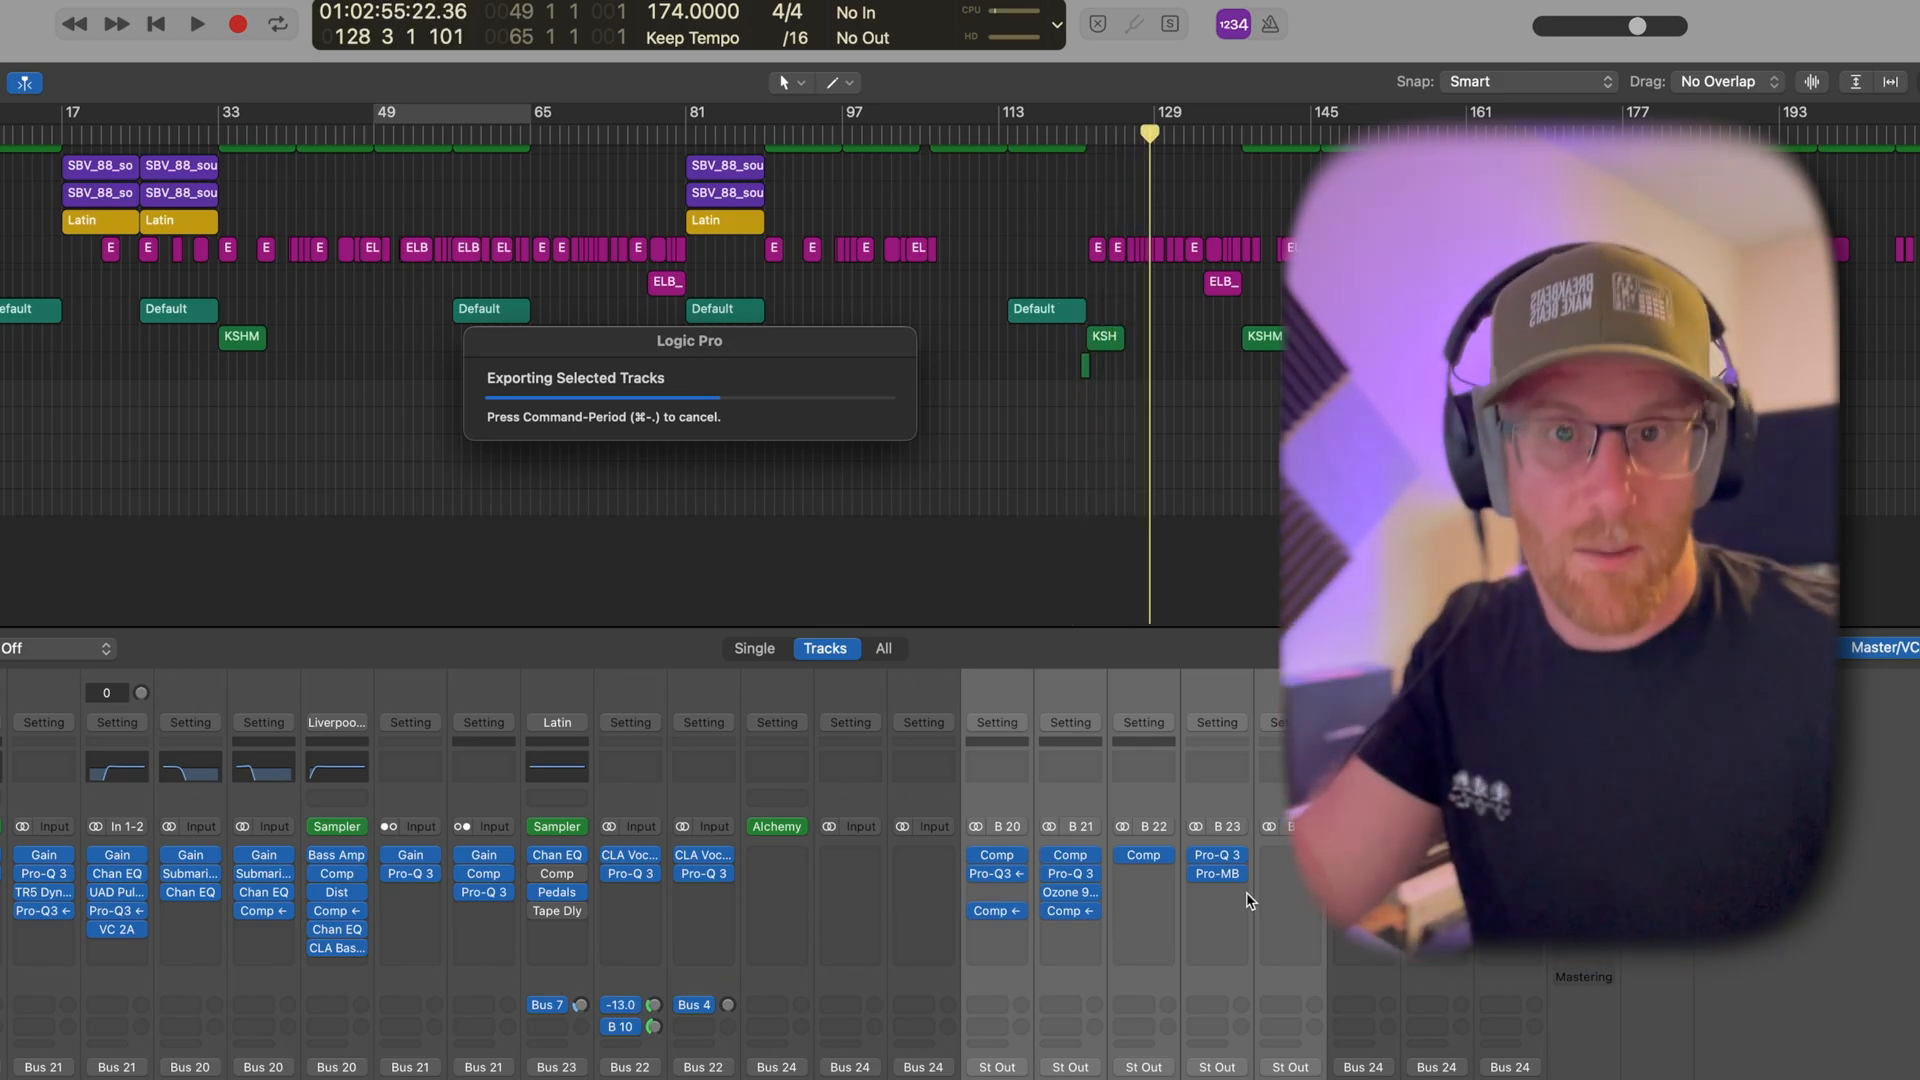This screenshot has width=1920, height=1080.
Task: Toggle the purple 1234 count-in button
Action: (x=1232, y=24)
